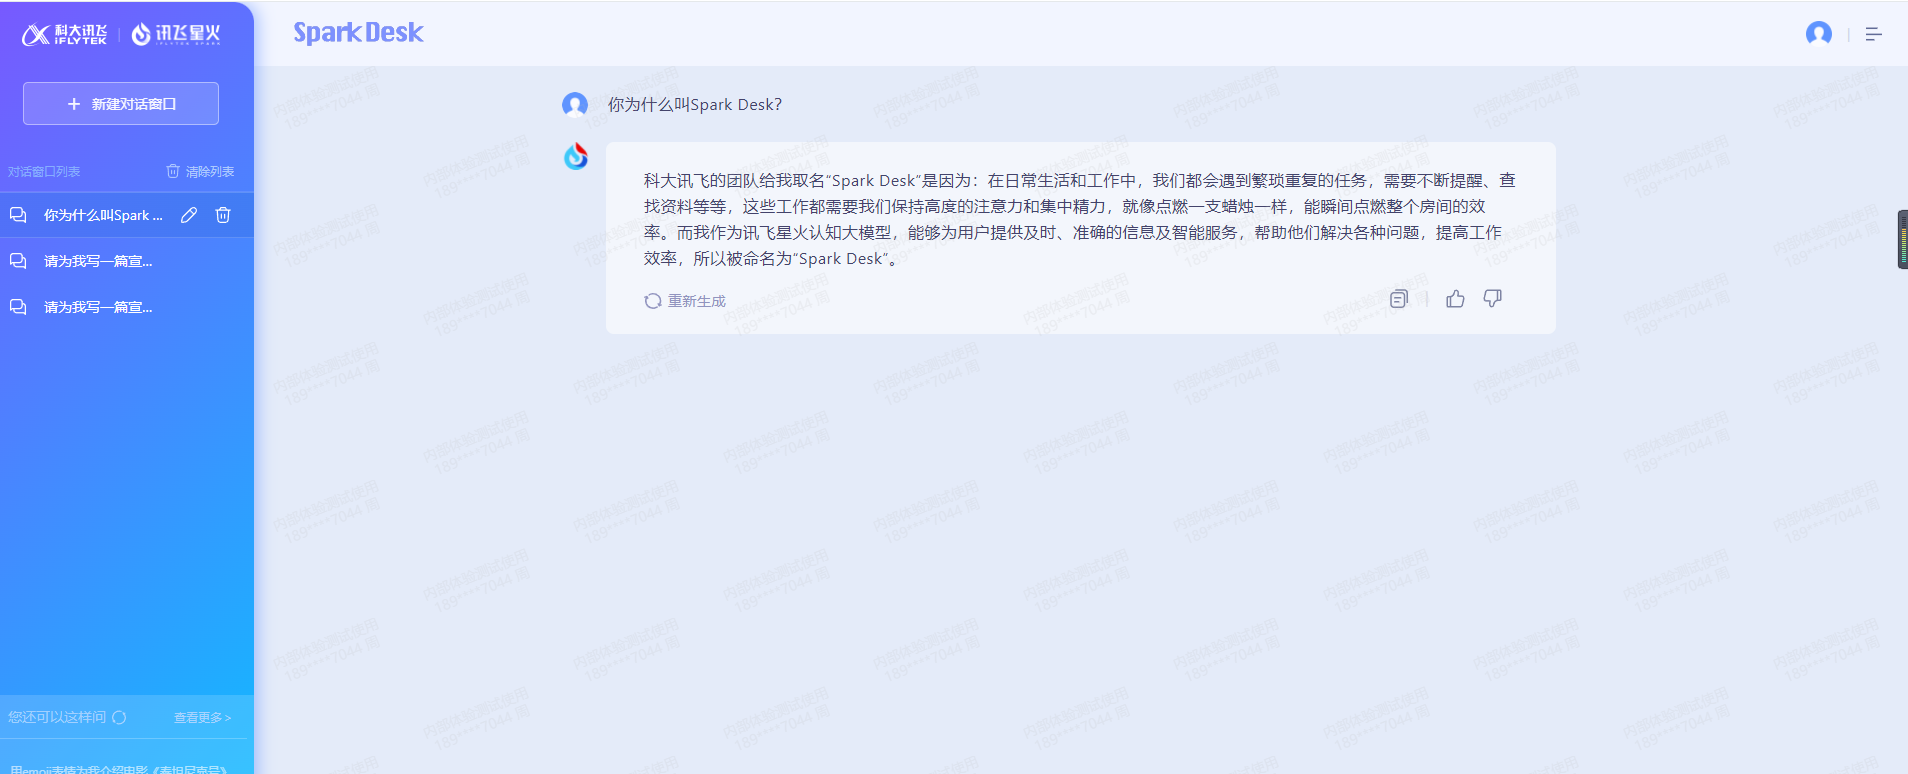Regenerate the answer with 重新生成
This screenshot has width=1908, height=774.
pyautogui.click(x=686, y=301)
